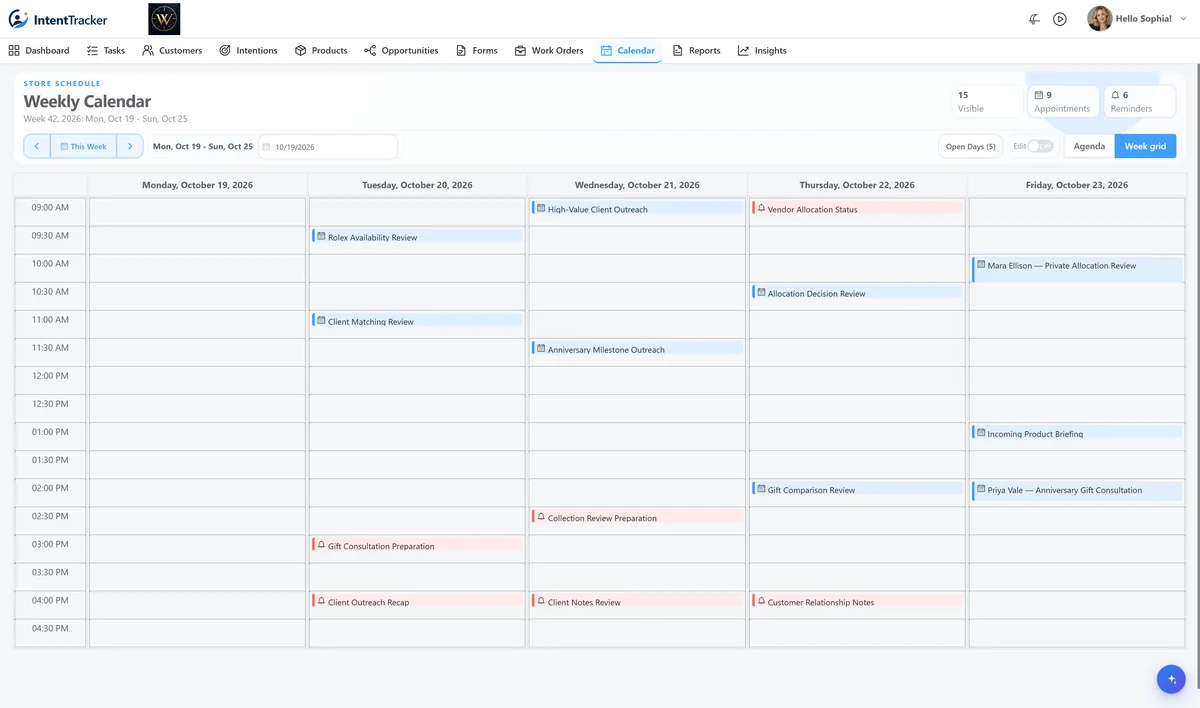Screen dimensions: 1200x708
Task: Click the Work Orders briefcase icon
Action: [x=520, y=50]
